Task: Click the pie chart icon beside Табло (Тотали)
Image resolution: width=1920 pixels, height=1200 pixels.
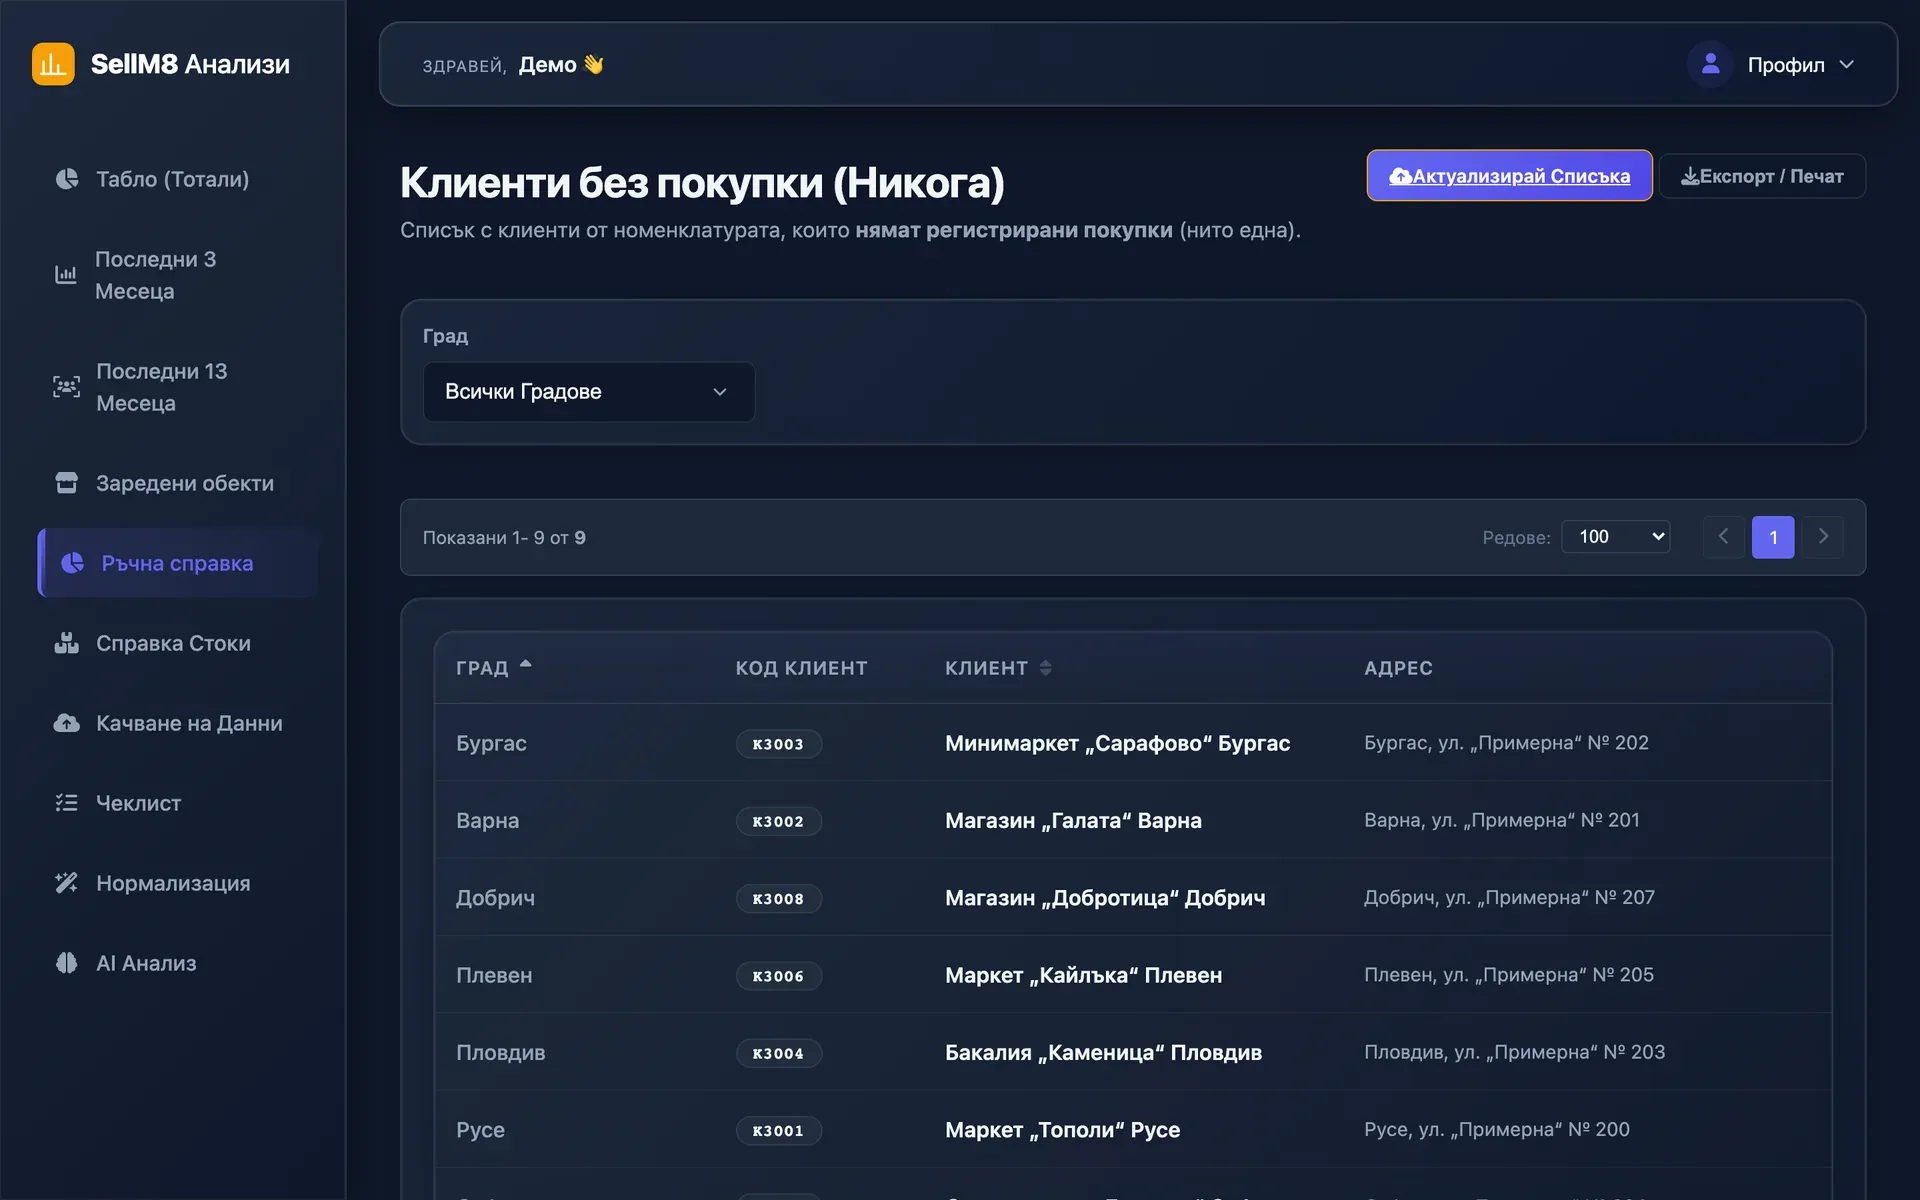Action: click(67, 179)
